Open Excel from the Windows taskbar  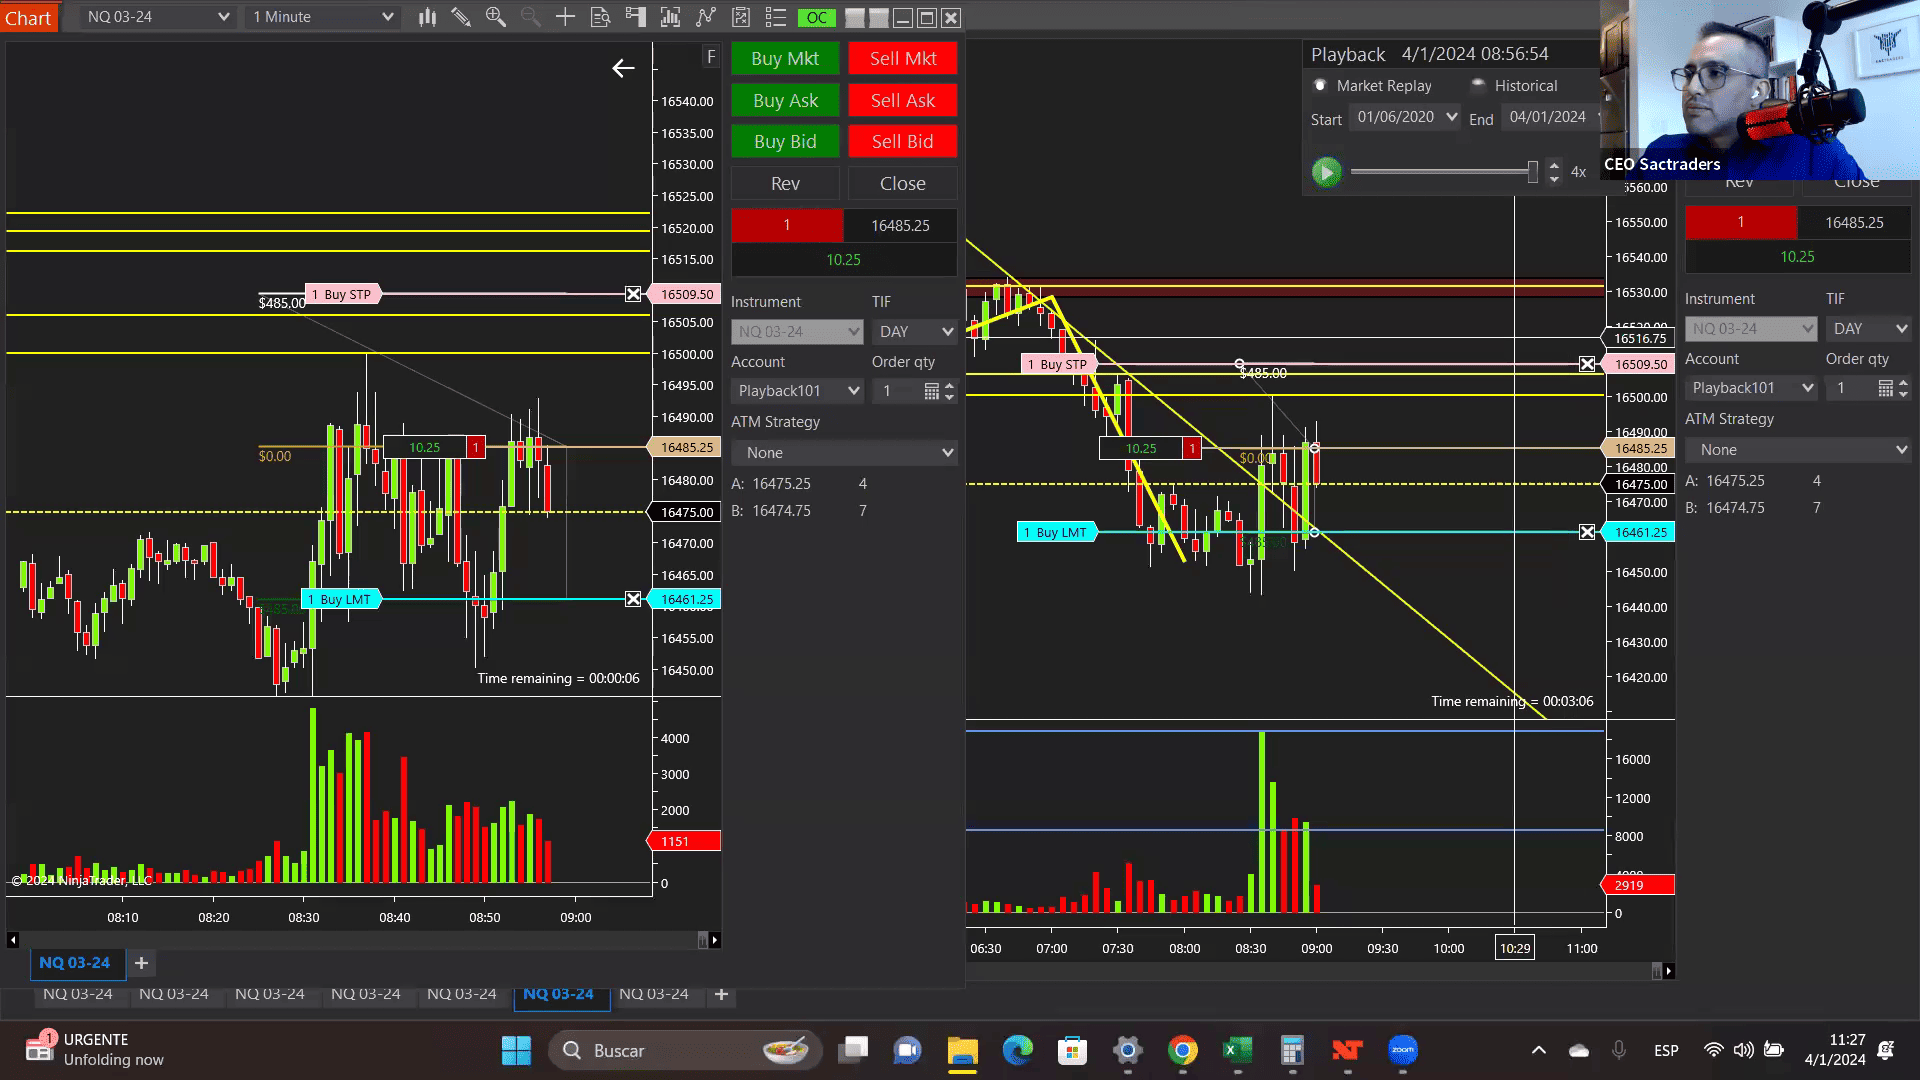pyautogui.click(x=1237, y=1050)
